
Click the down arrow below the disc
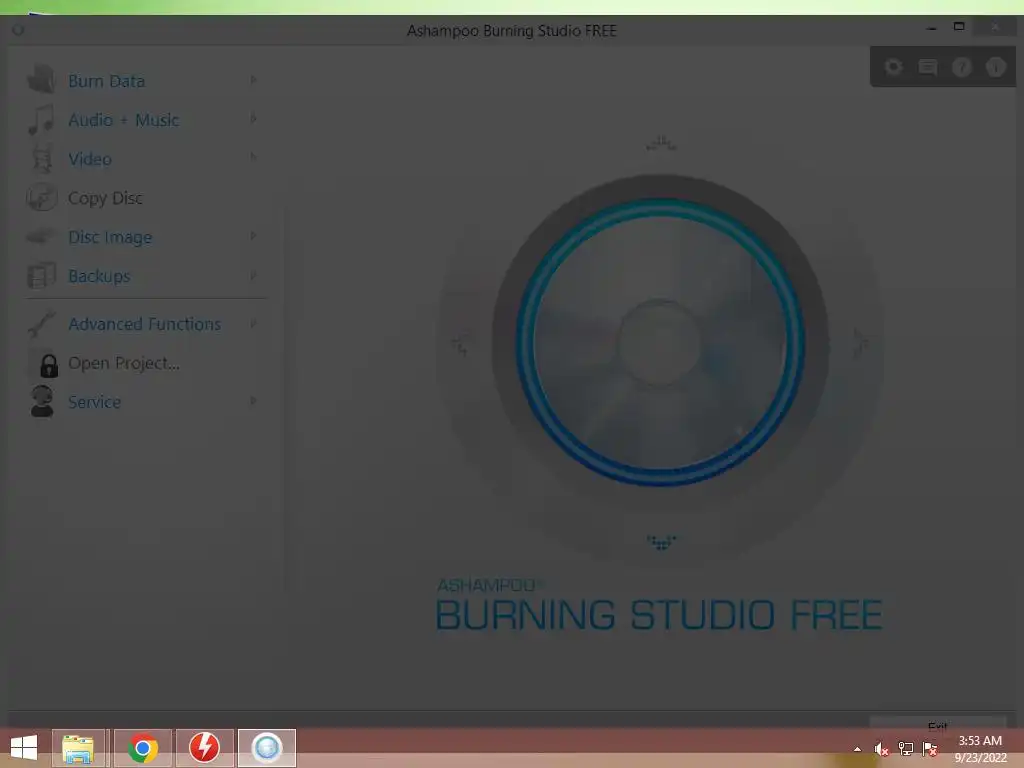pyautogui.click(x=661, y=542)
